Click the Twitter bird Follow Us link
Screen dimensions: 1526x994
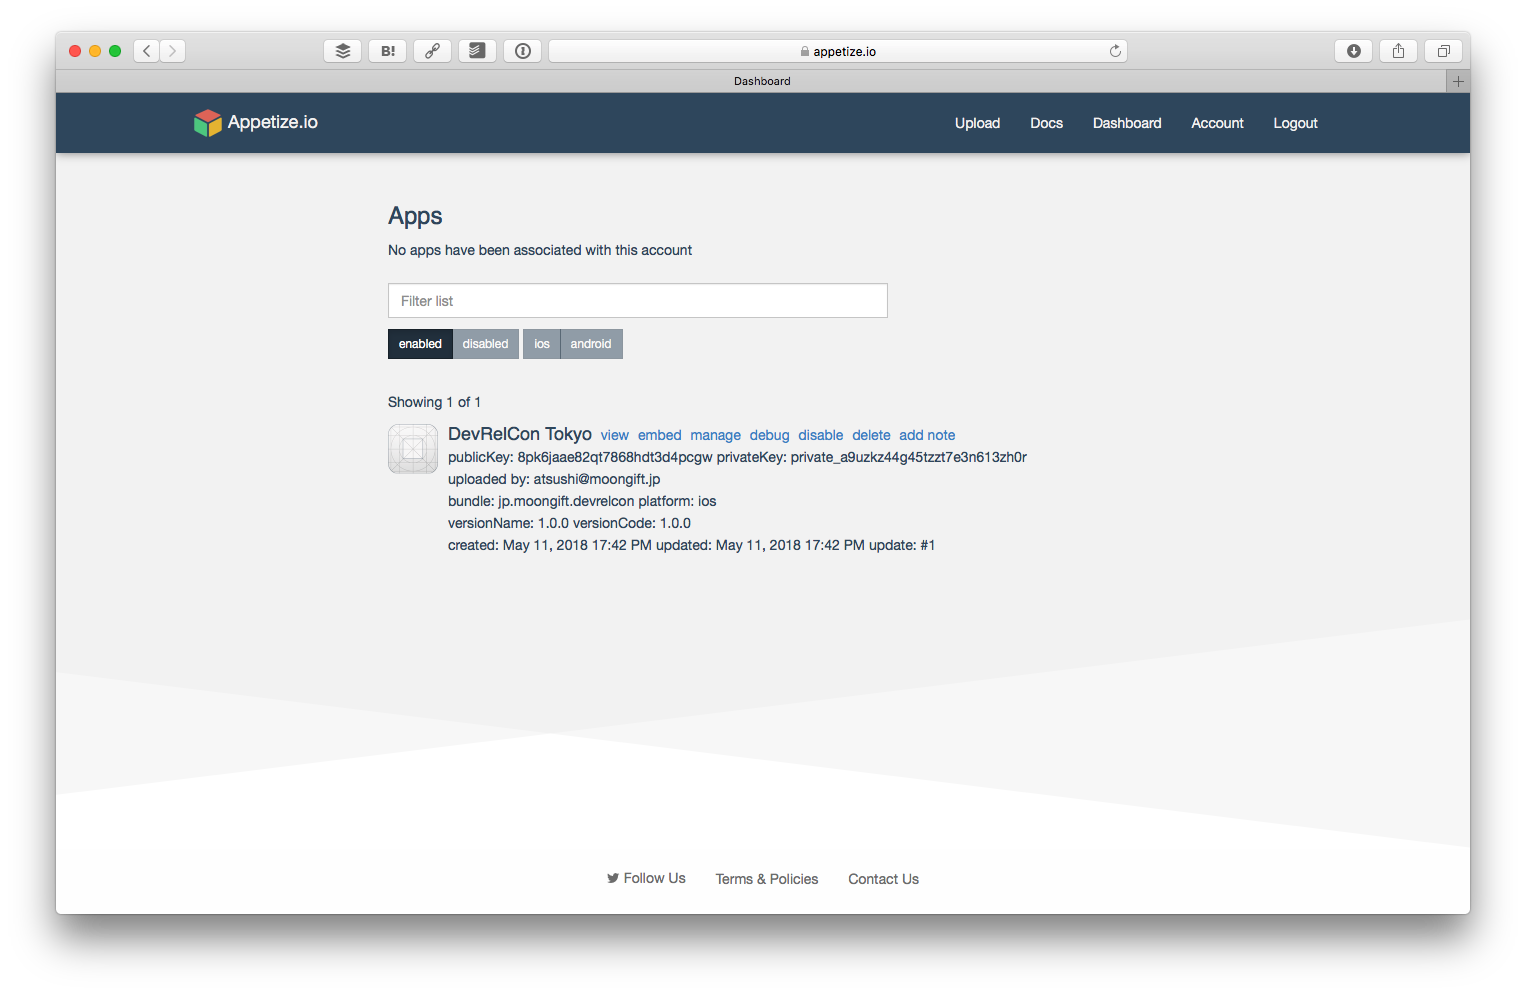(646, 878)
